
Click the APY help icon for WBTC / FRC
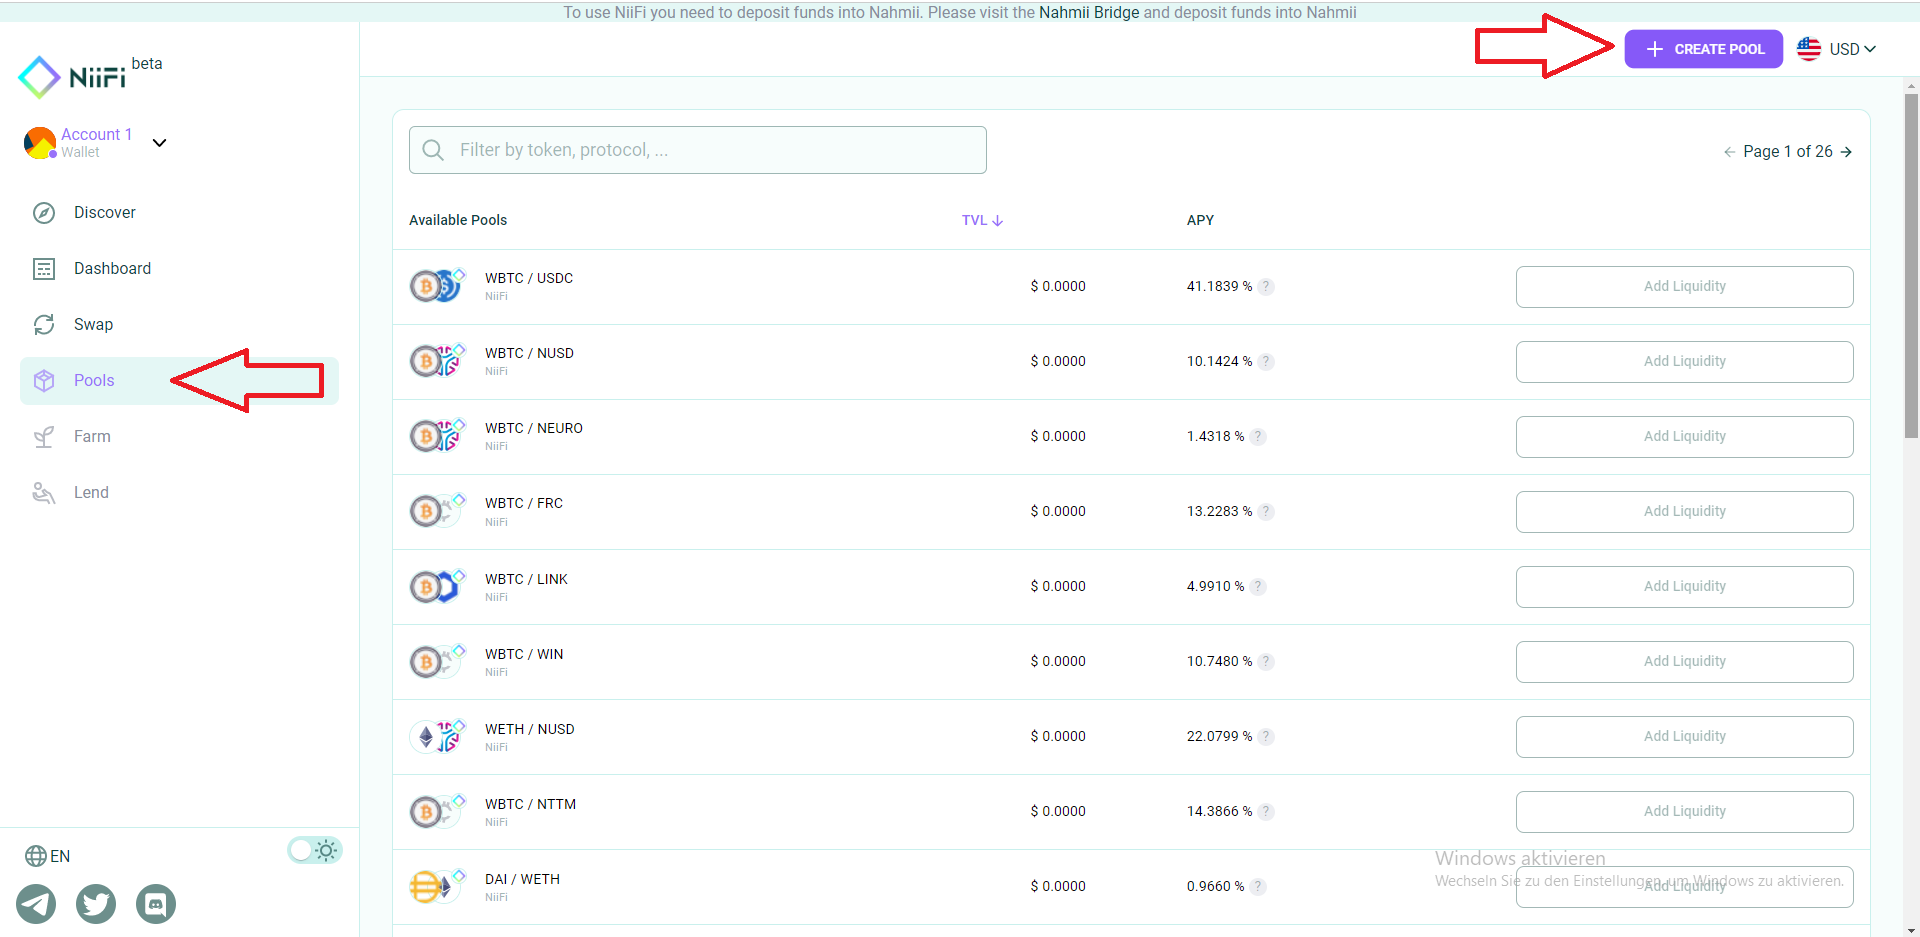tap(1266, 511)
